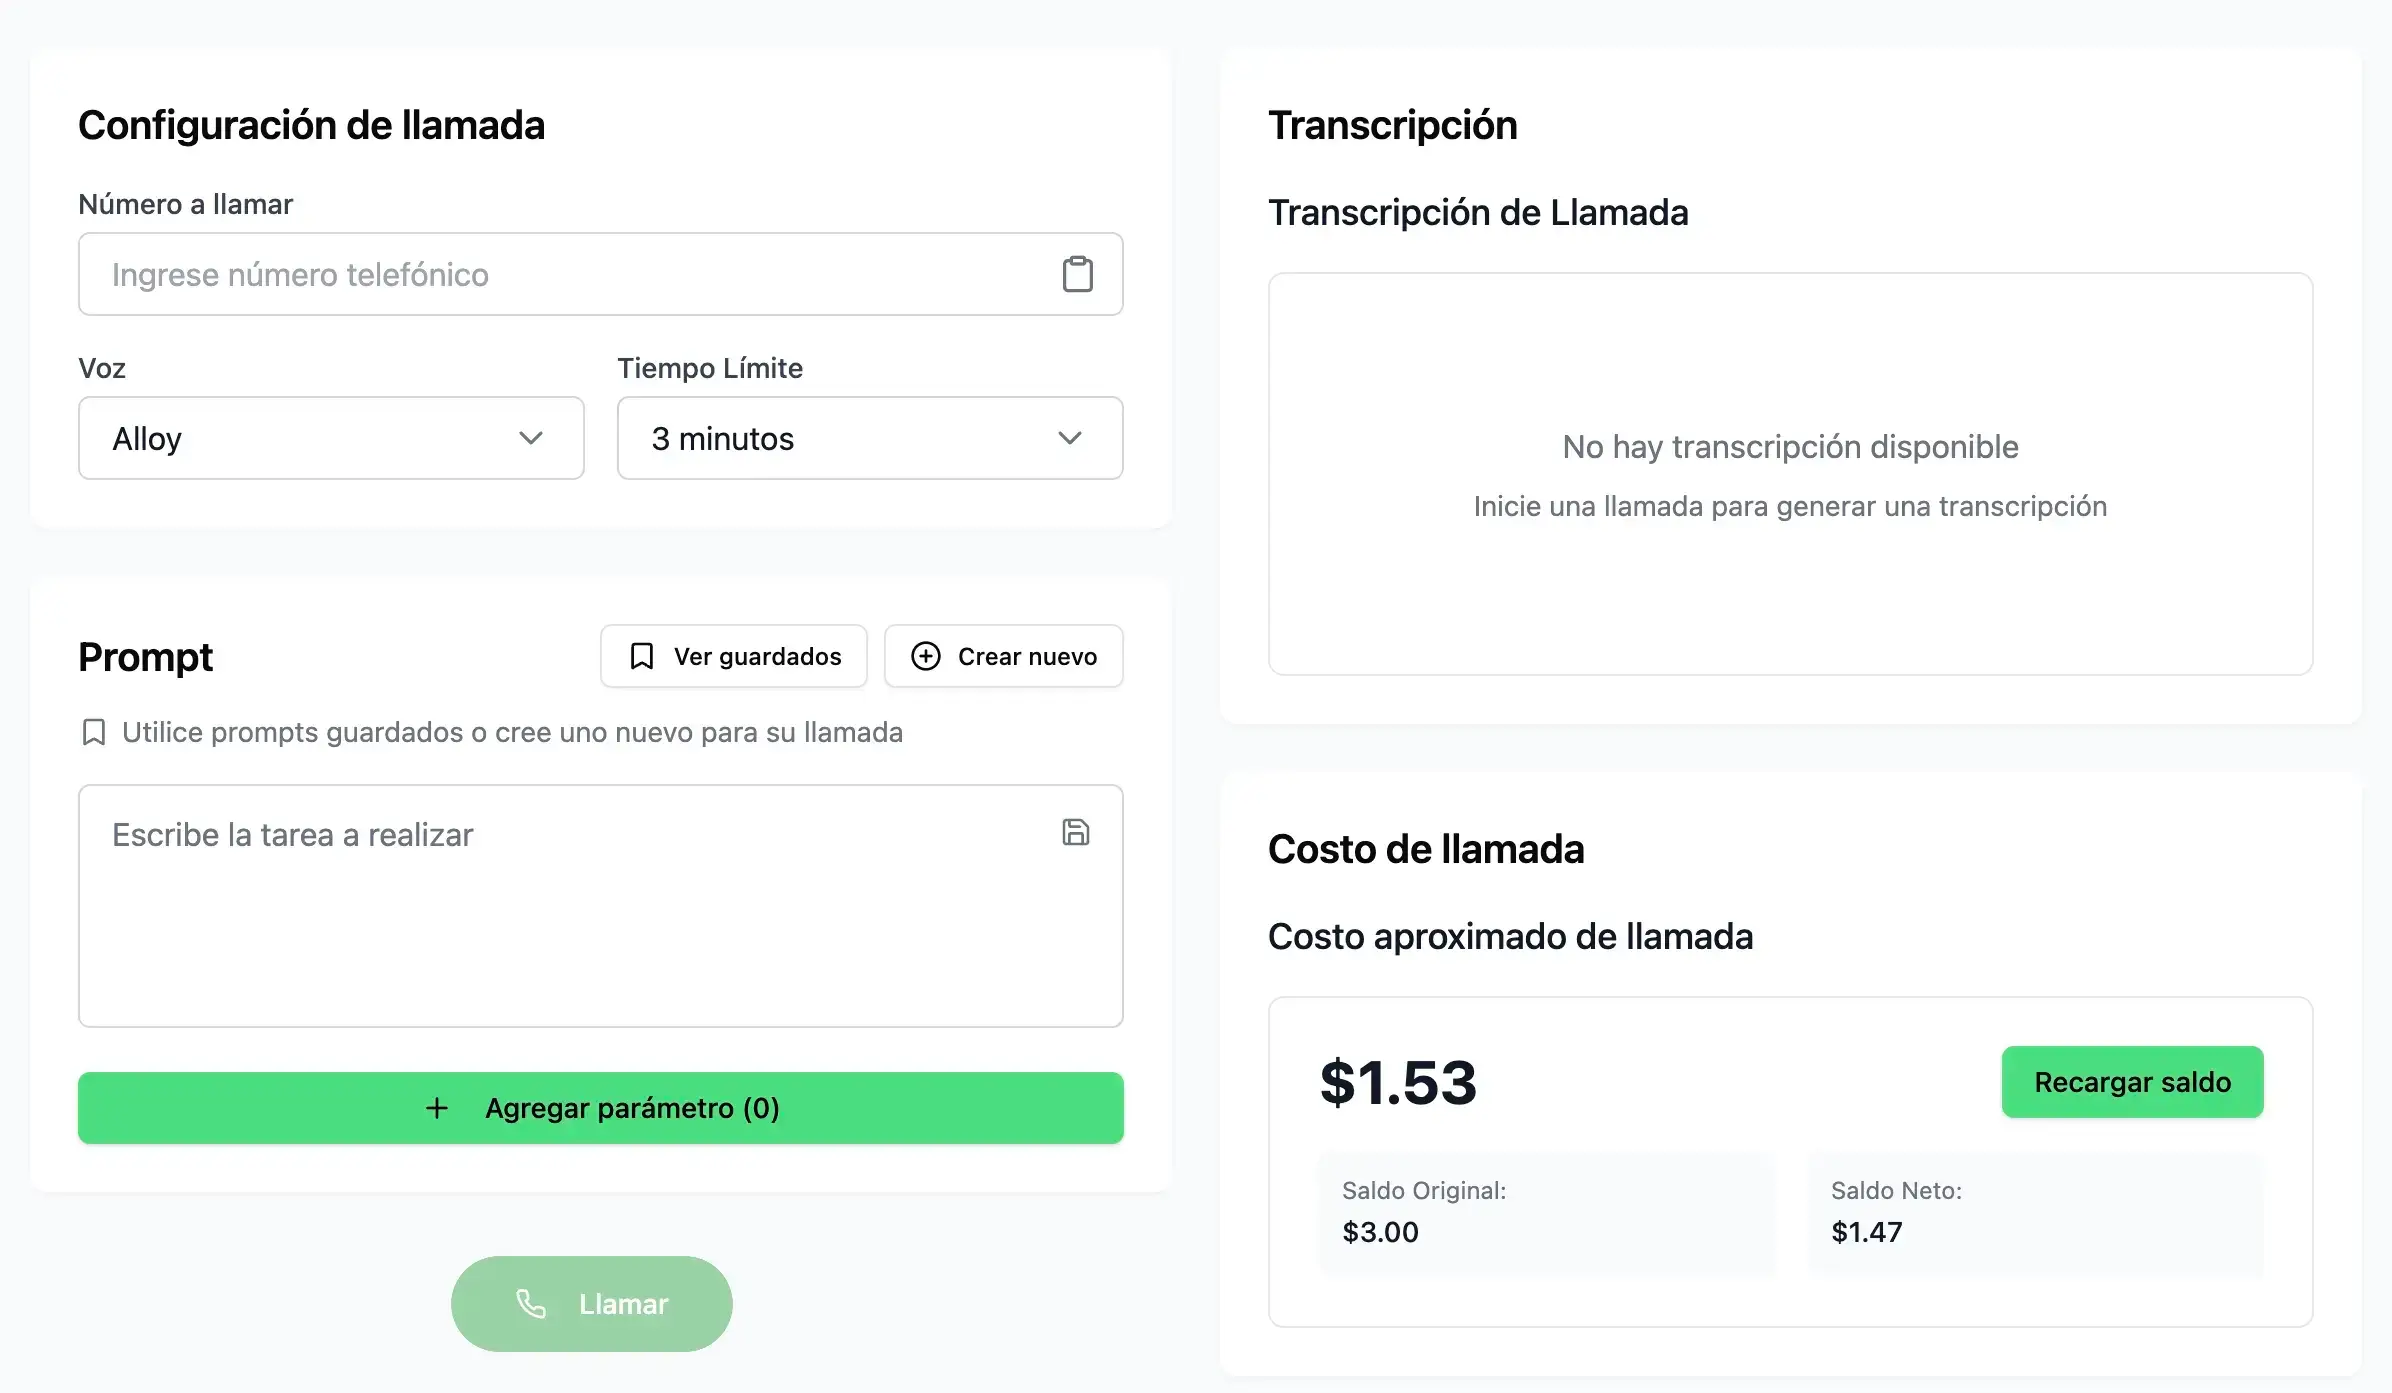Expand the Voz dropdown chevron arrow
Image resolution: width=2392 pixels, height=1393 pixels.
(531, 438)
